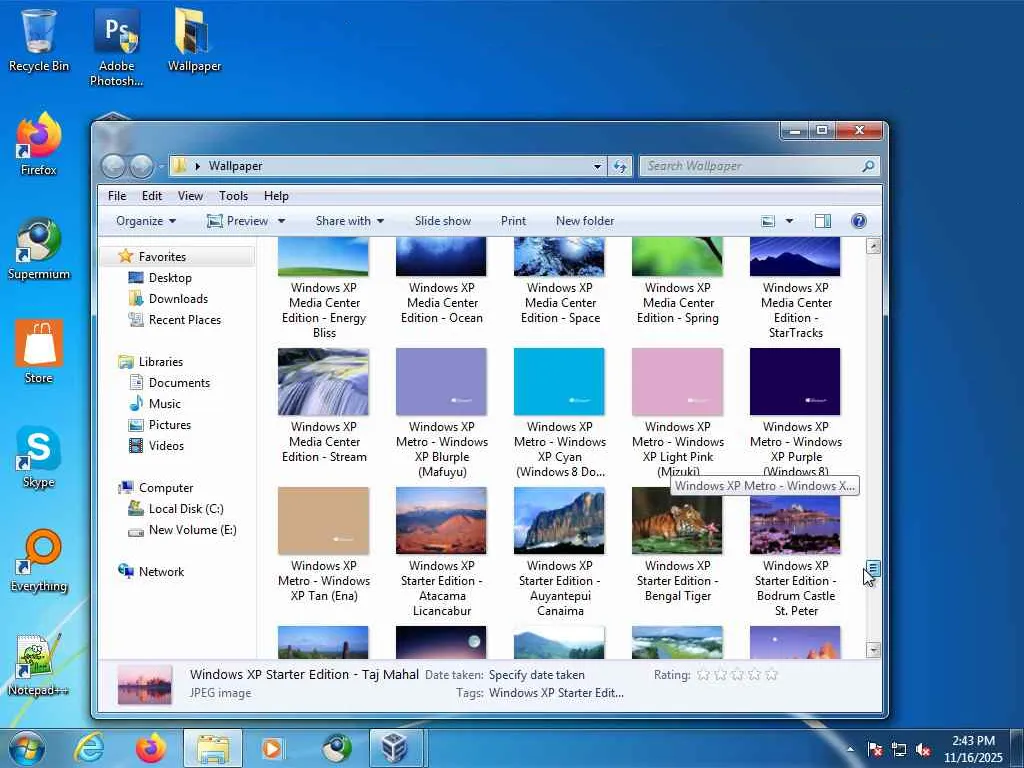Viewport: 1024px width, 768px height.
Task: Select Network in the navigation pane
Action: click(161, 571)
